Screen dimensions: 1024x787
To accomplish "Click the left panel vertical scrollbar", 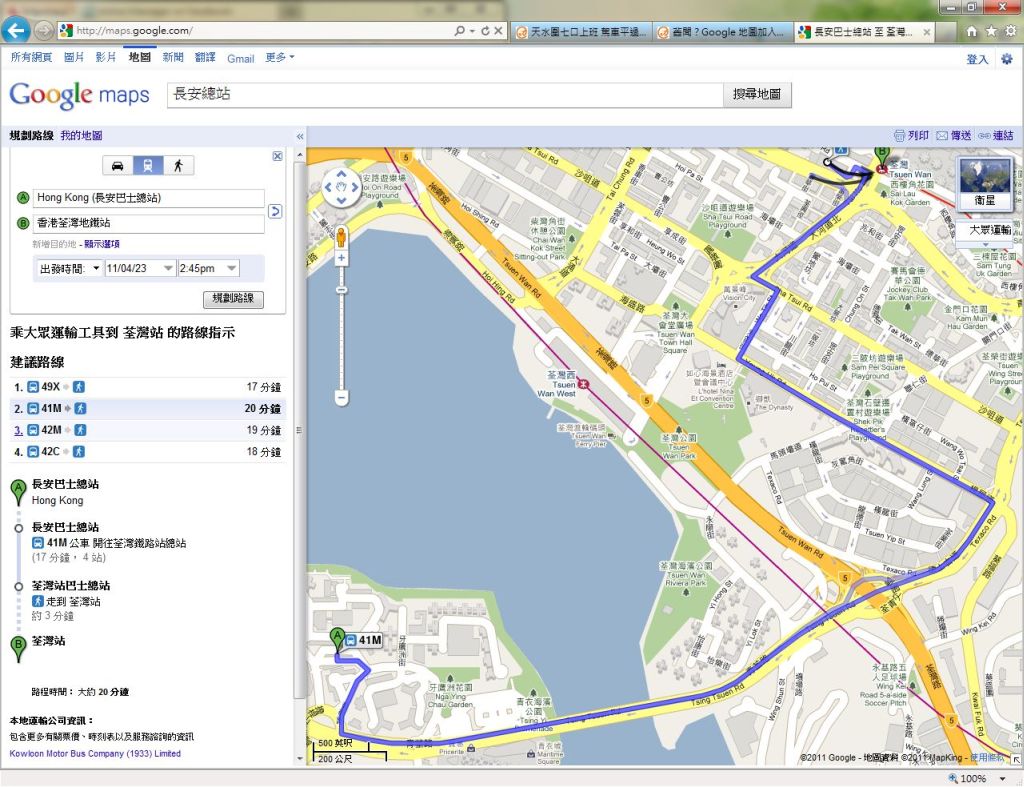I will tap(300, 431).
